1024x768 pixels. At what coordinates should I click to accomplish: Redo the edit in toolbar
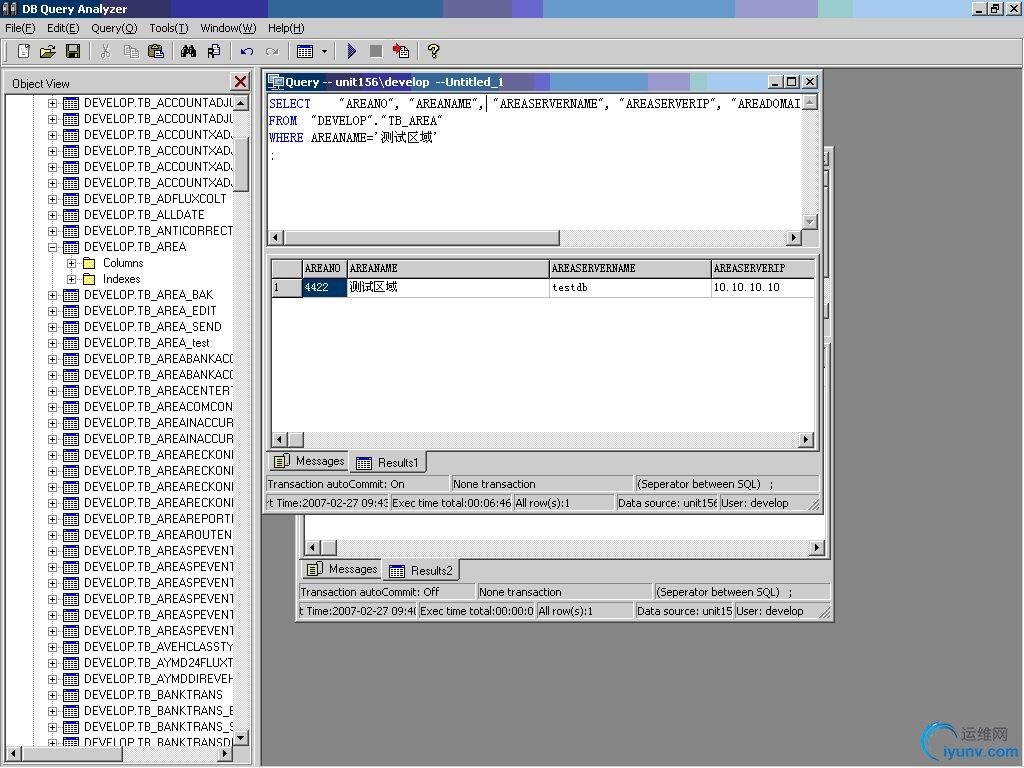[272, 51]
